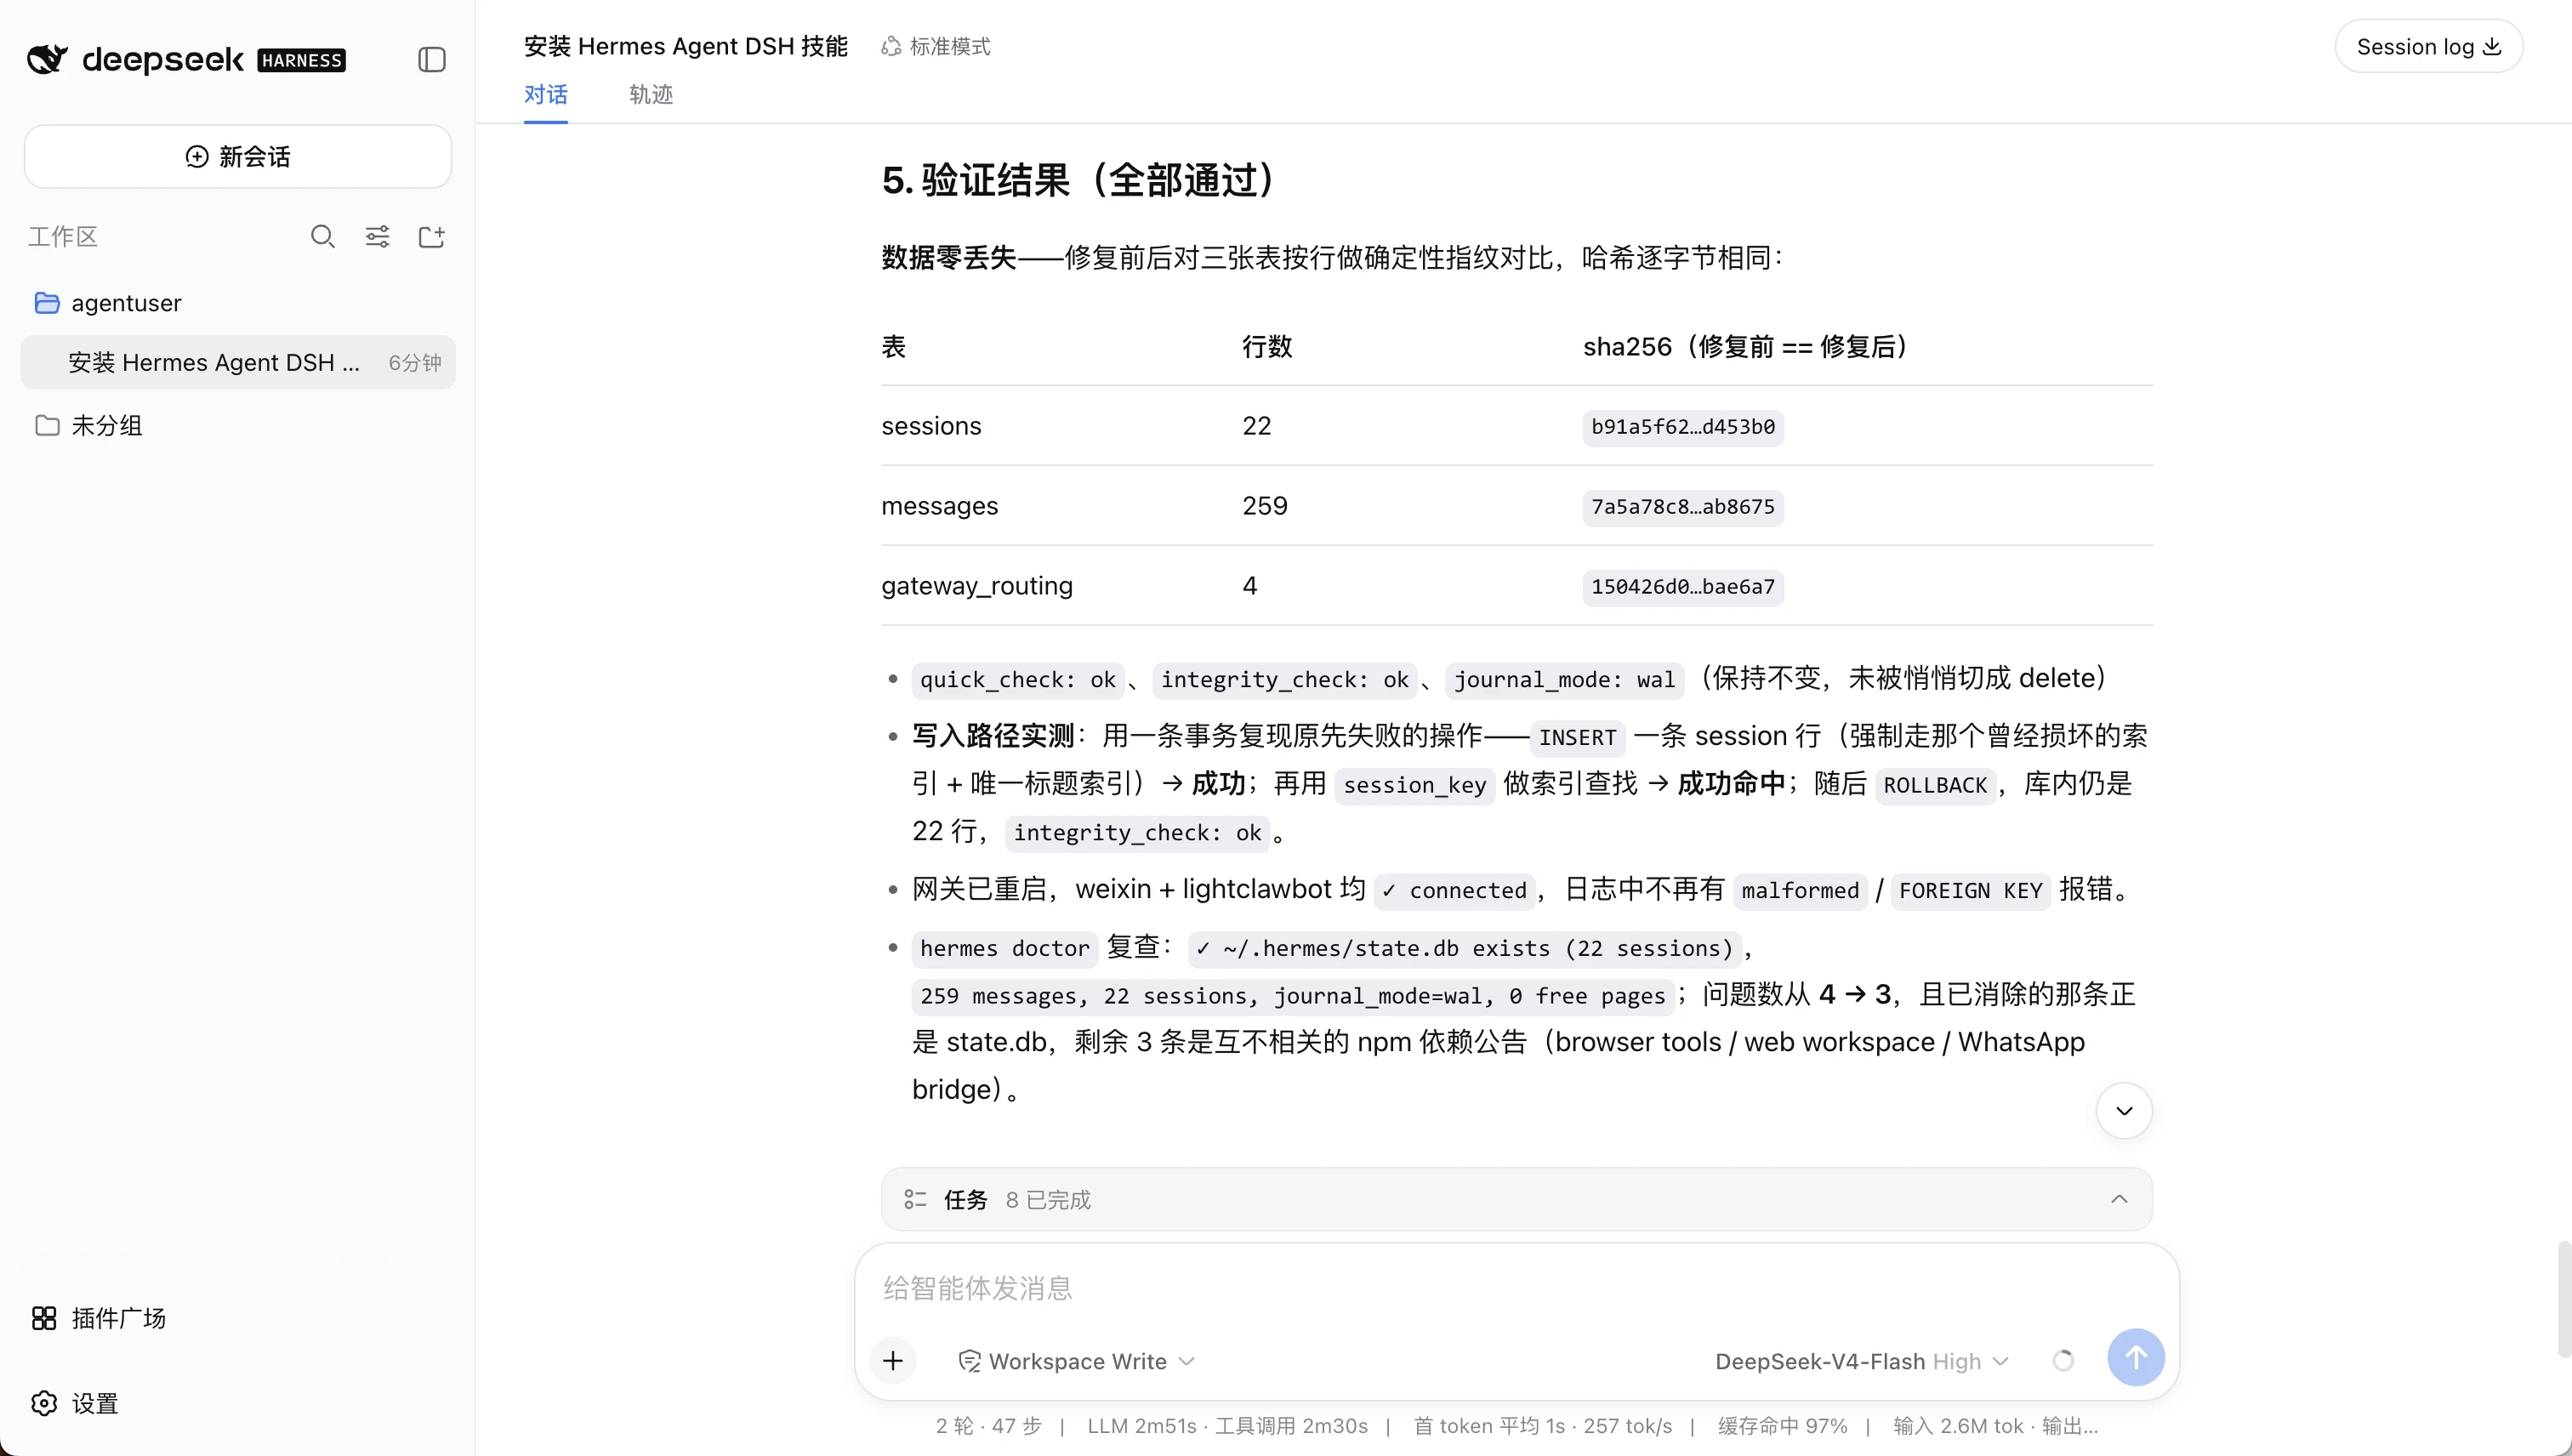Click the 缓存命中 97% status entry
Image resolution: width=2572 pixels, height=1456 pixels.
click(1782, 1426)
